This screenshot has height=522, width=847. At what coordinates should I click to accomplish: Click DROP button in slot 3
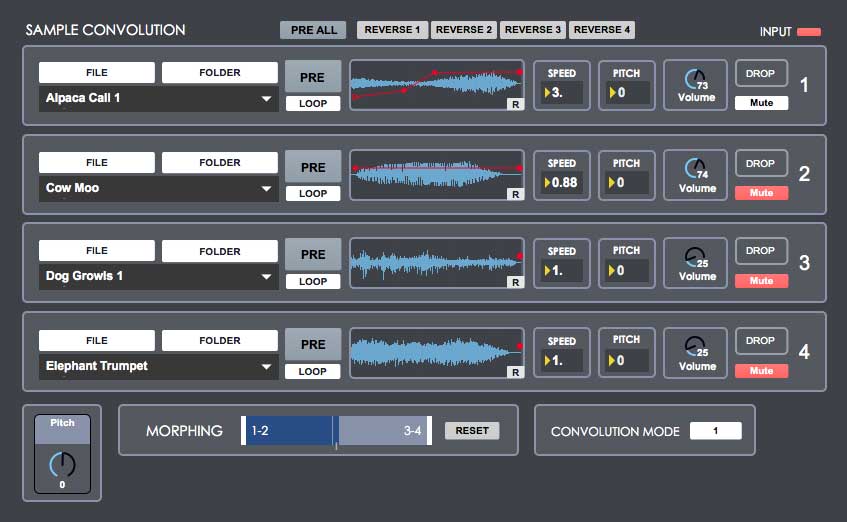[x=761, y=251]
